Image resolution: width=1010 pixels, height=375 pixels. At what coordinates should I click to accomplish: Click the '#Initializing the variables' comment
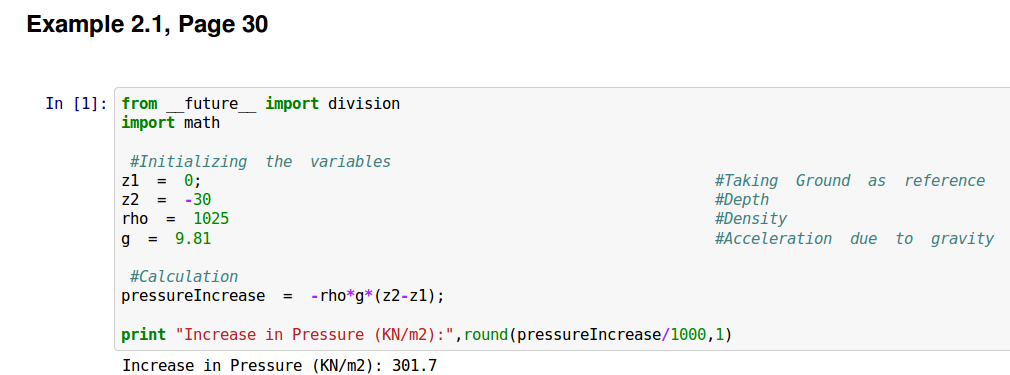click(260, 161)
